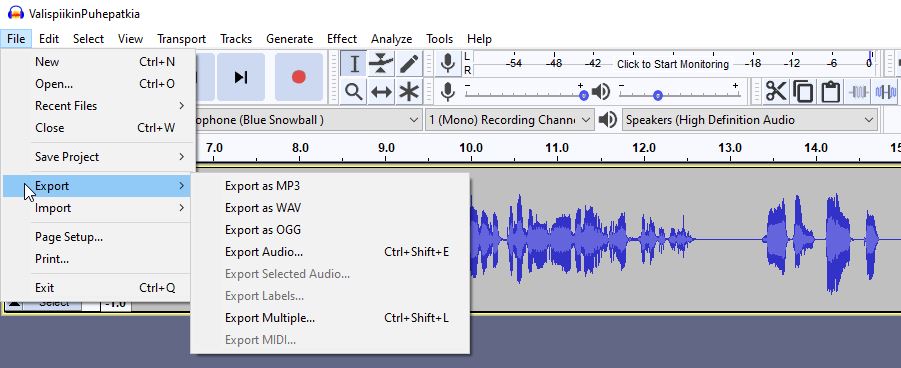Open the Help menu

point(479,39)
